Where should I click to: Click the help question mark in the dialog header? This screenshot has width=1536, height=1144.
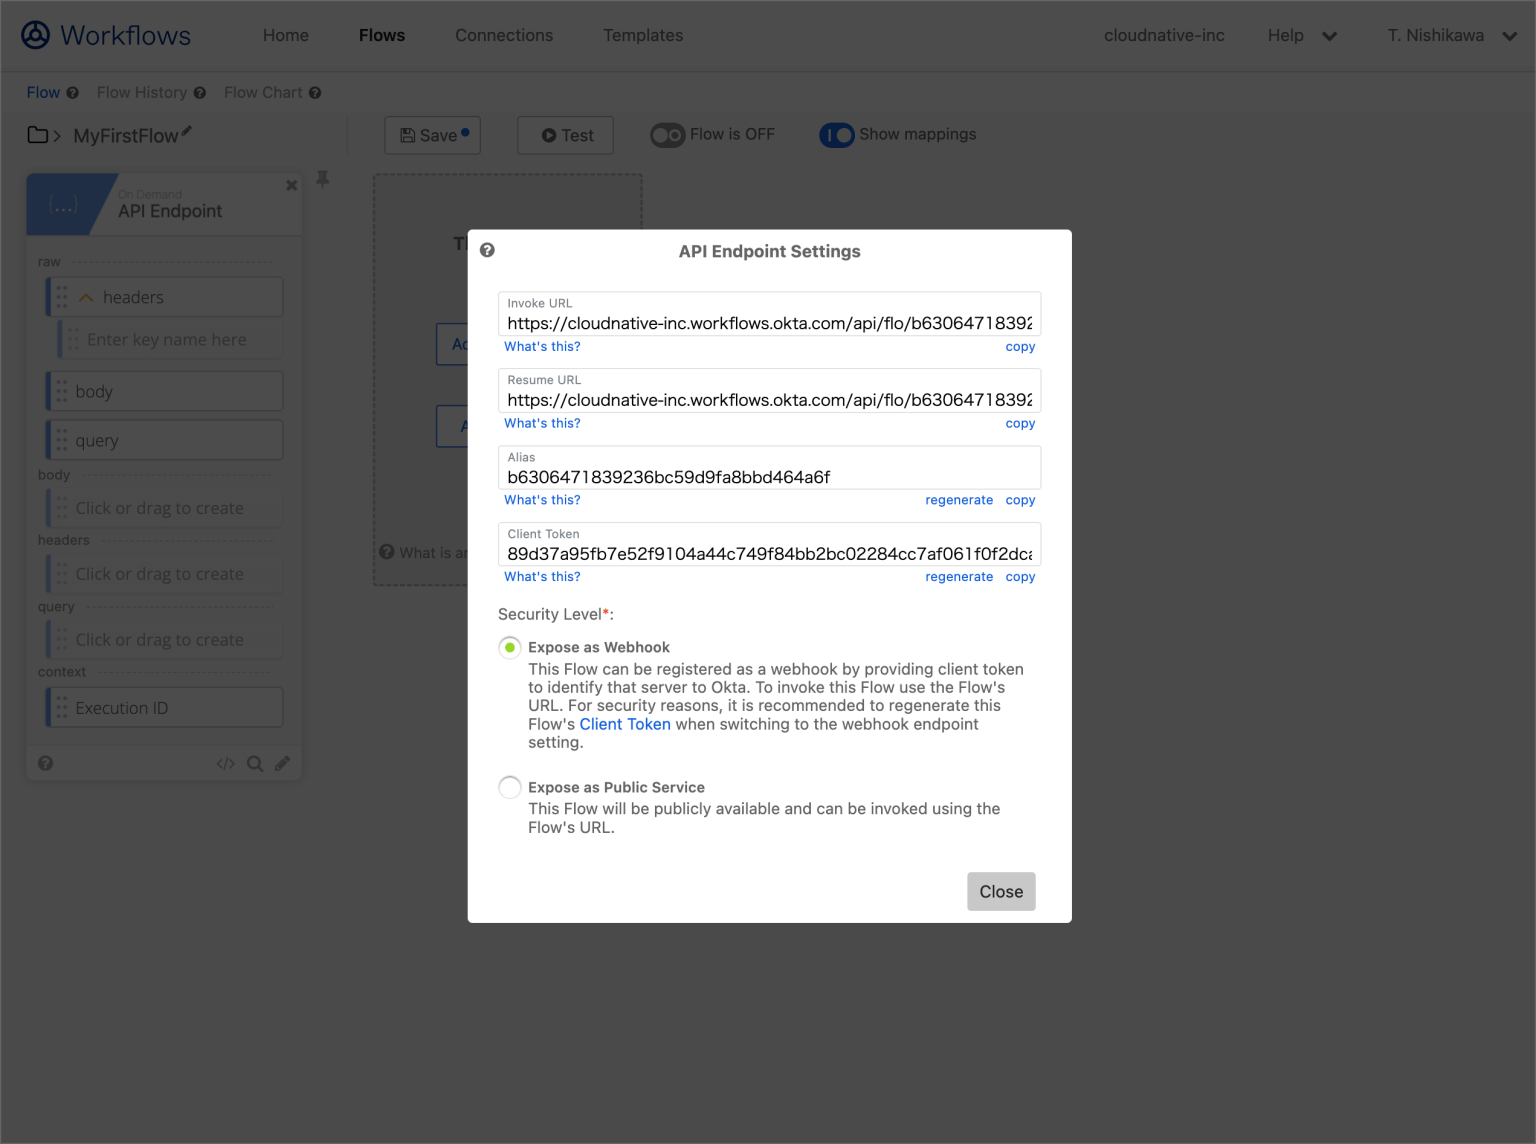[x=487, y=250]
